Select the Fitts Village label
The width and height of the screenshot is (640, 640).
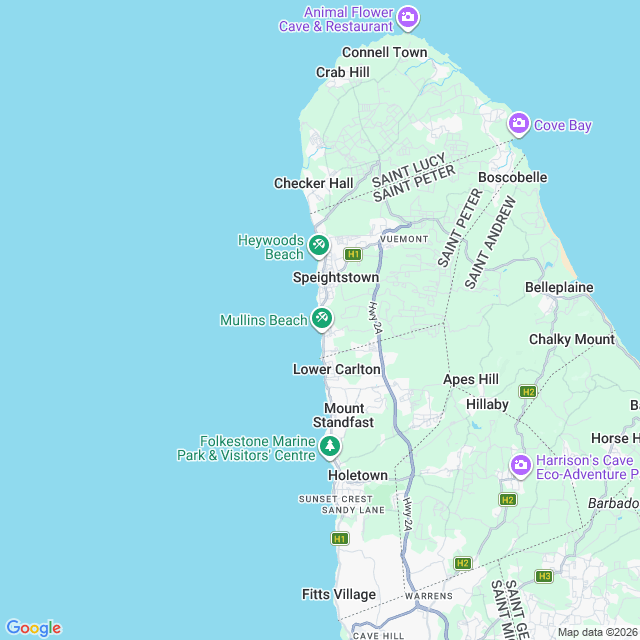pyautogui.click(x=339, y=595)
